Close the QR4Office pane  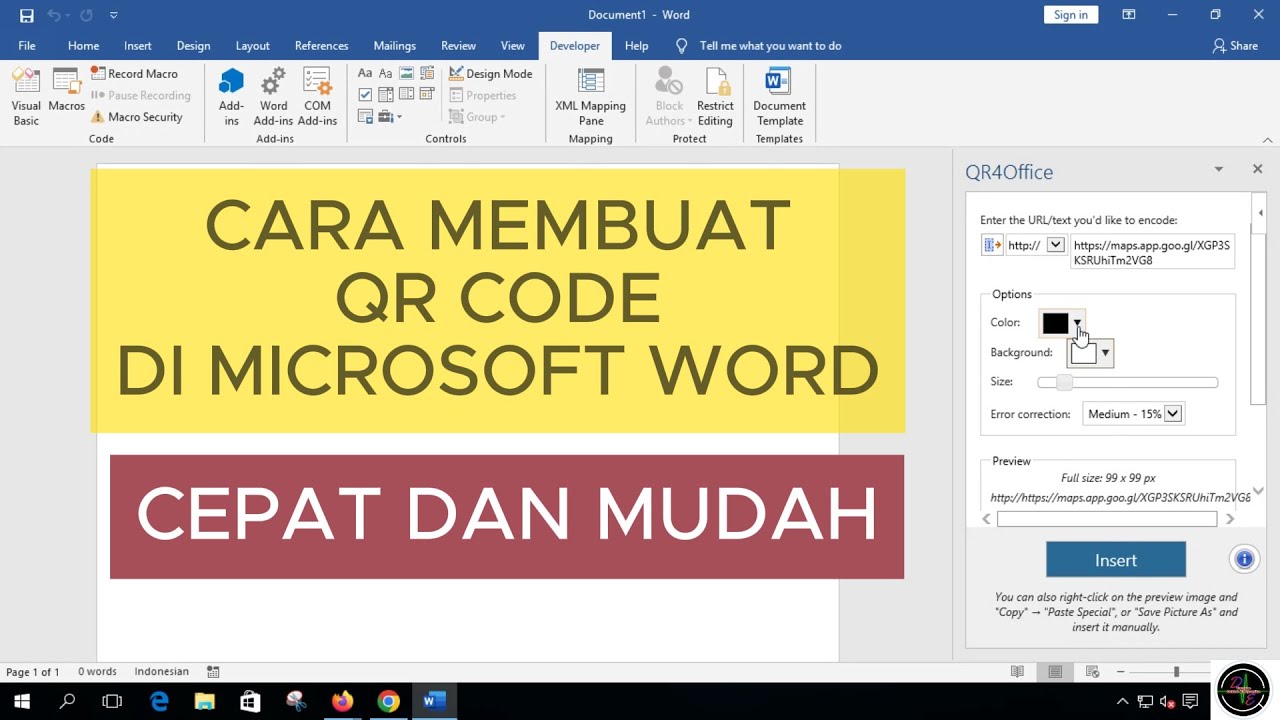[x=1257, y=170]
